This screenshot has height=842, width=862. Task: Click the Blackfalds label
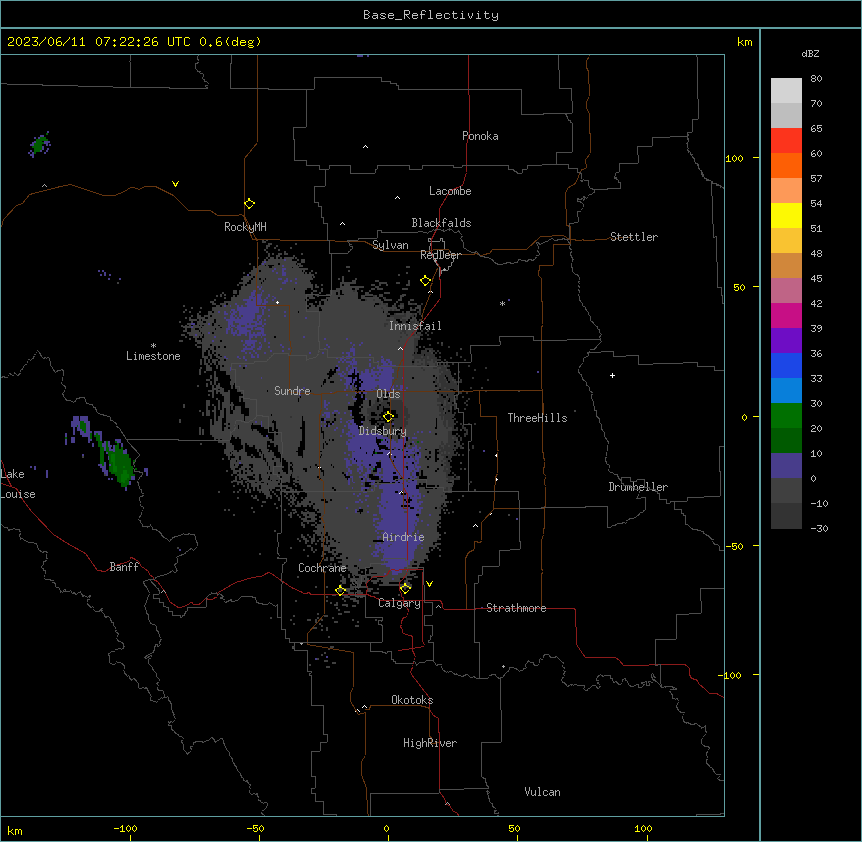pos(441,223)
